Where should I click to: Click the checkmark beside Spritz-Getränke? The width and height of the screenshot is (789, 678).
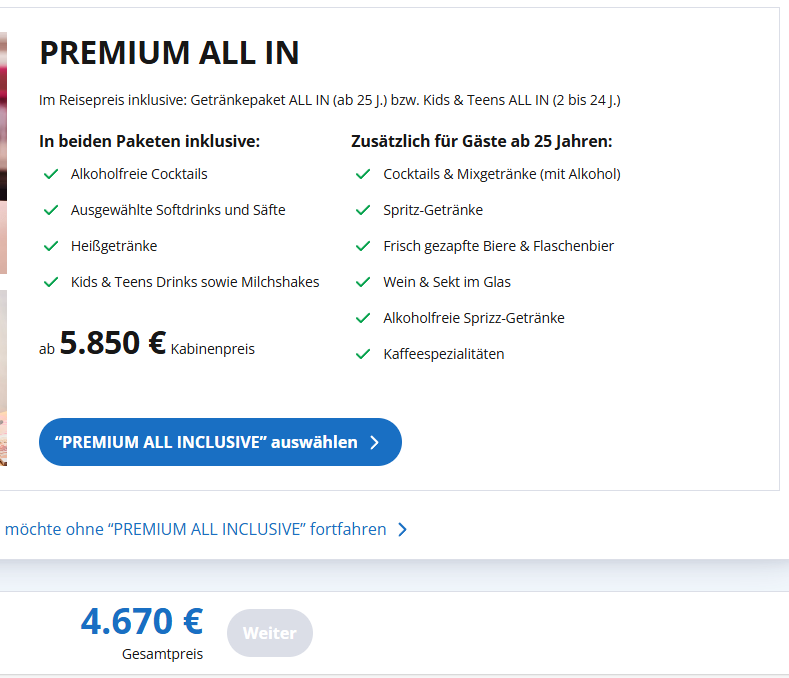pyautogui.click(x=363, y=210)
